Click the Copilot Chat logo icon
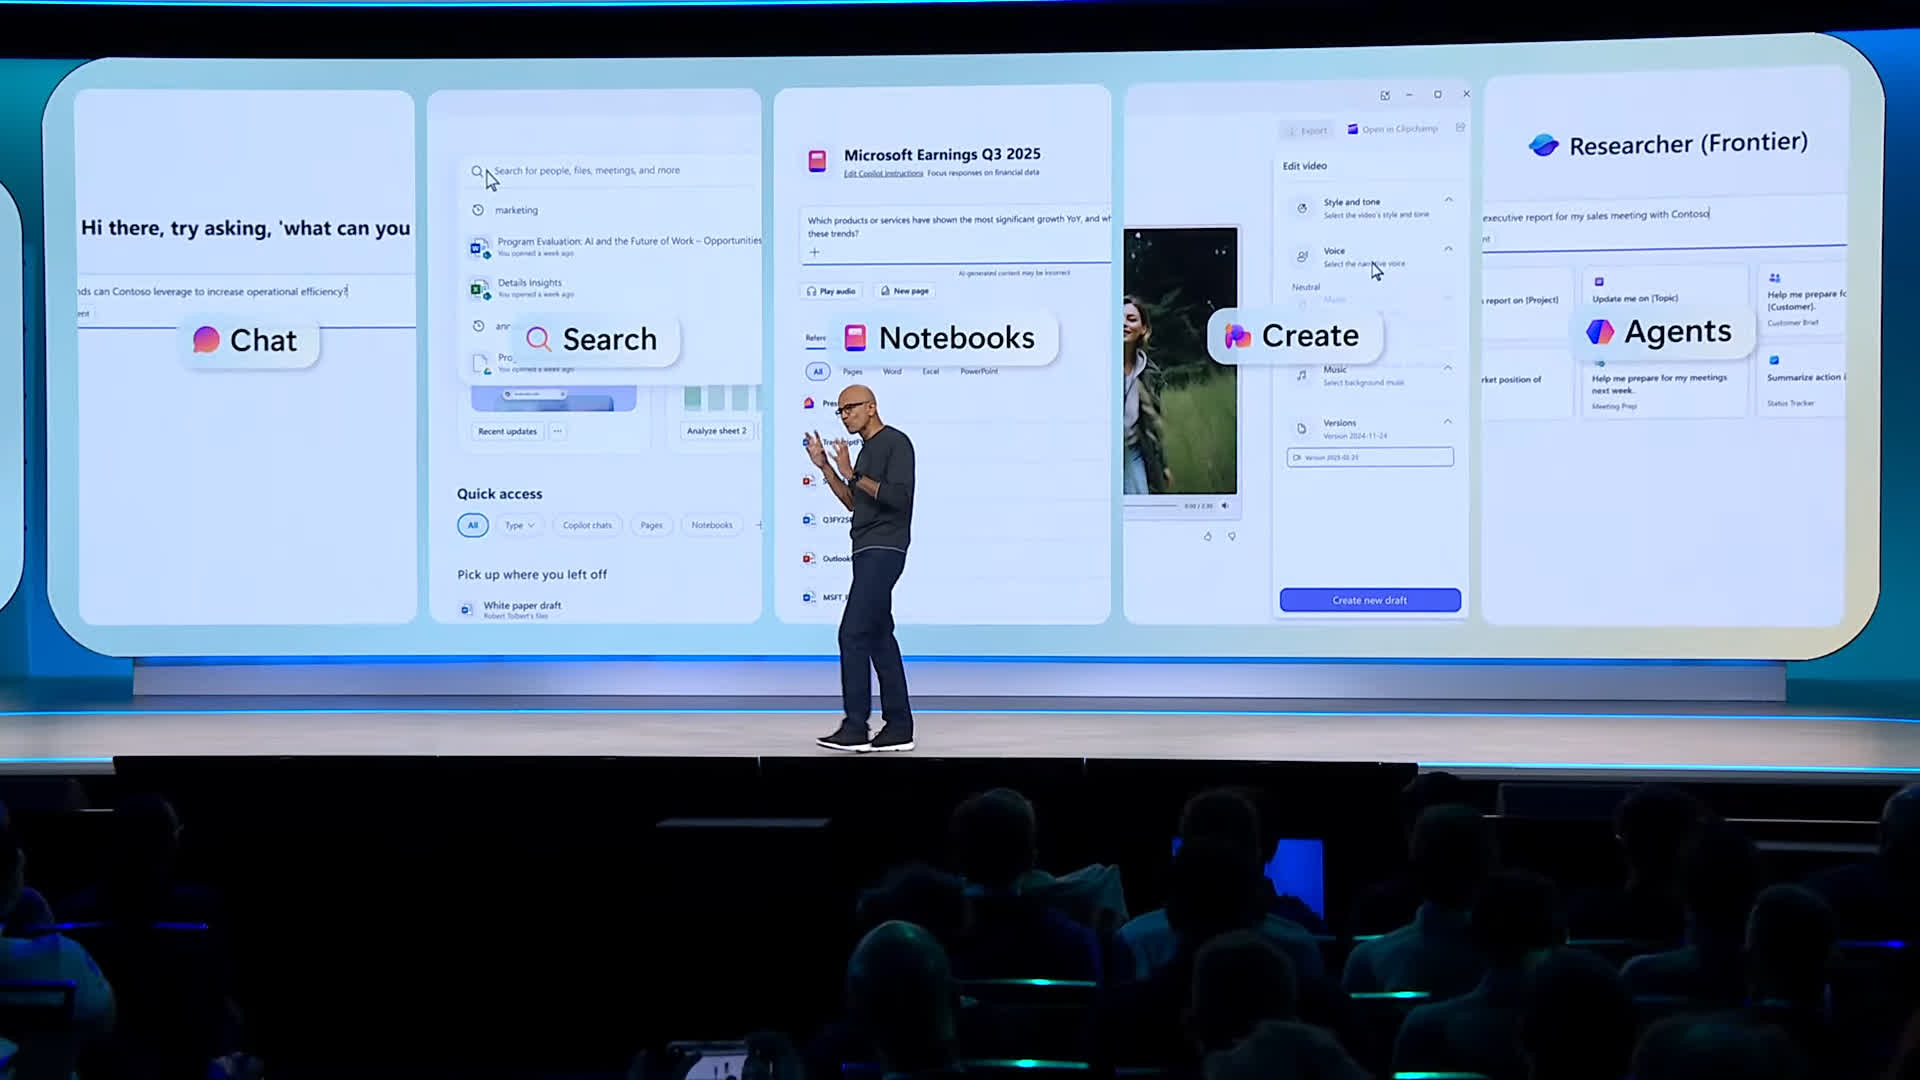Image resolution: width=1920 pixels, height=1080 pixels. click(x=206, y=340)
